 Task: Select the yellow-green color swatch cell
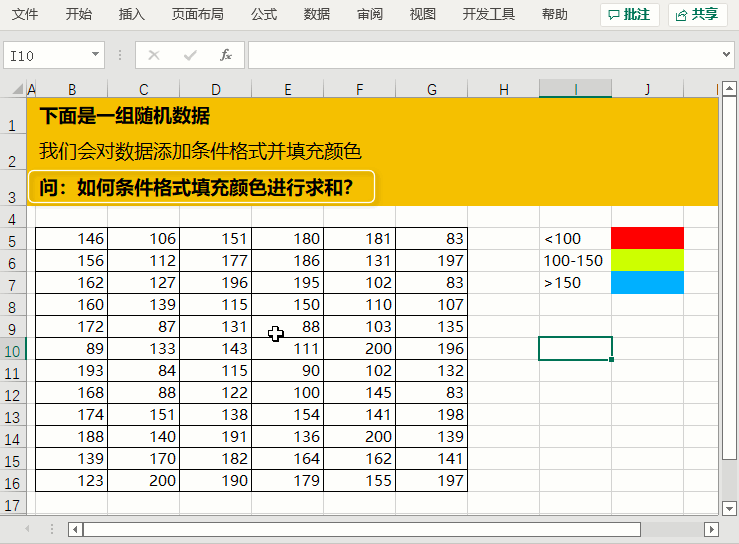(647, 260)
